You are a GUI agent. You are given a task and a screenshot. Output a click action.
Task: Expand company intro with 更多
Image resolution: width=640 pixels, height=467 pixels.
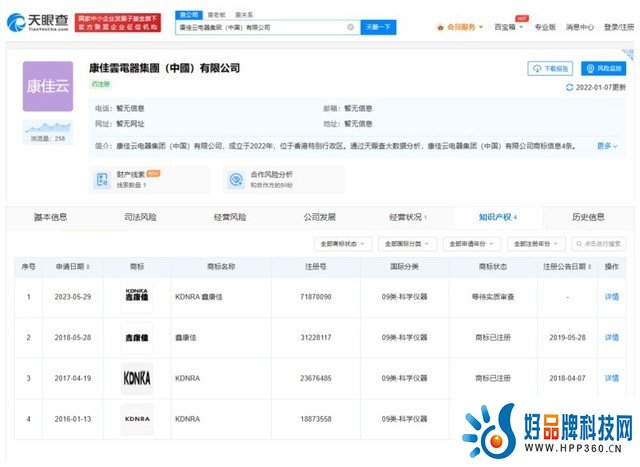click(x=607, y=146)
